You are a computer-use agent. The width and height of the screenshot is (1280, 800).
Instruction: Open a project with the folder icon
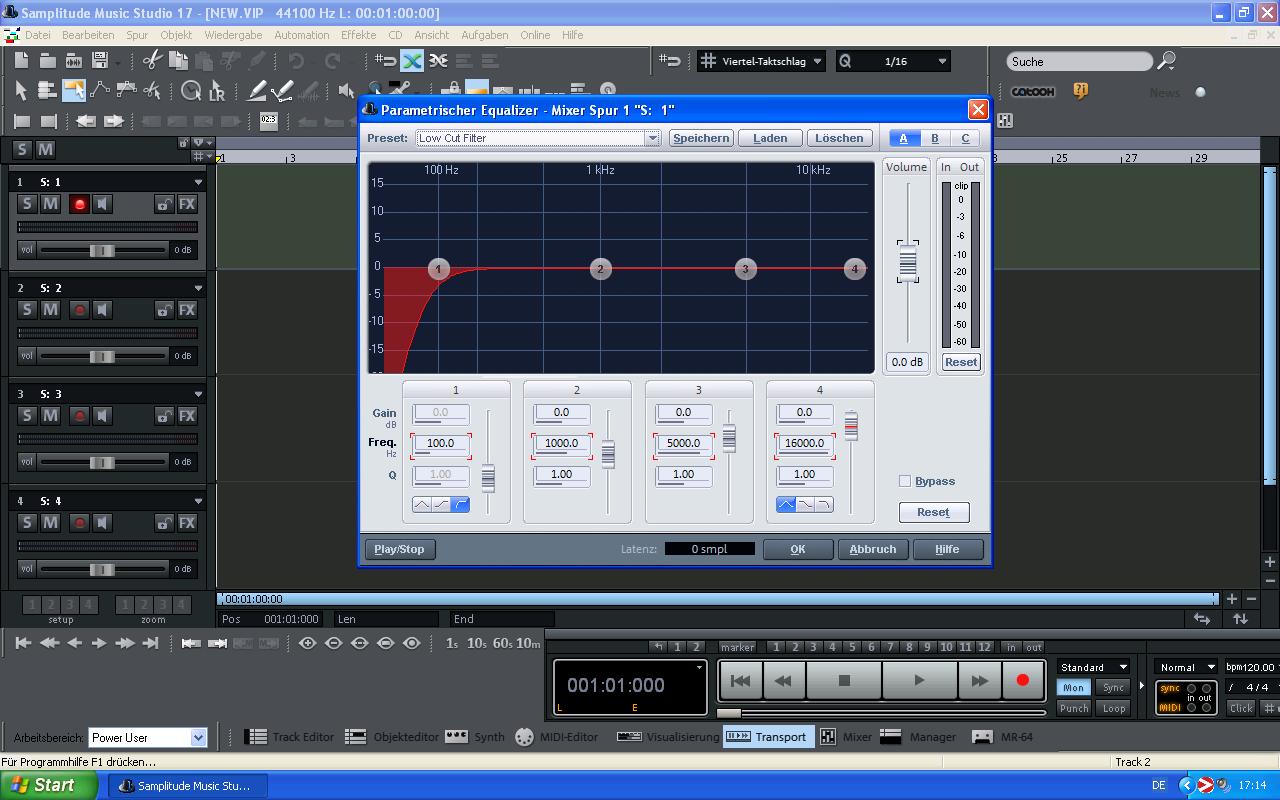48,61
